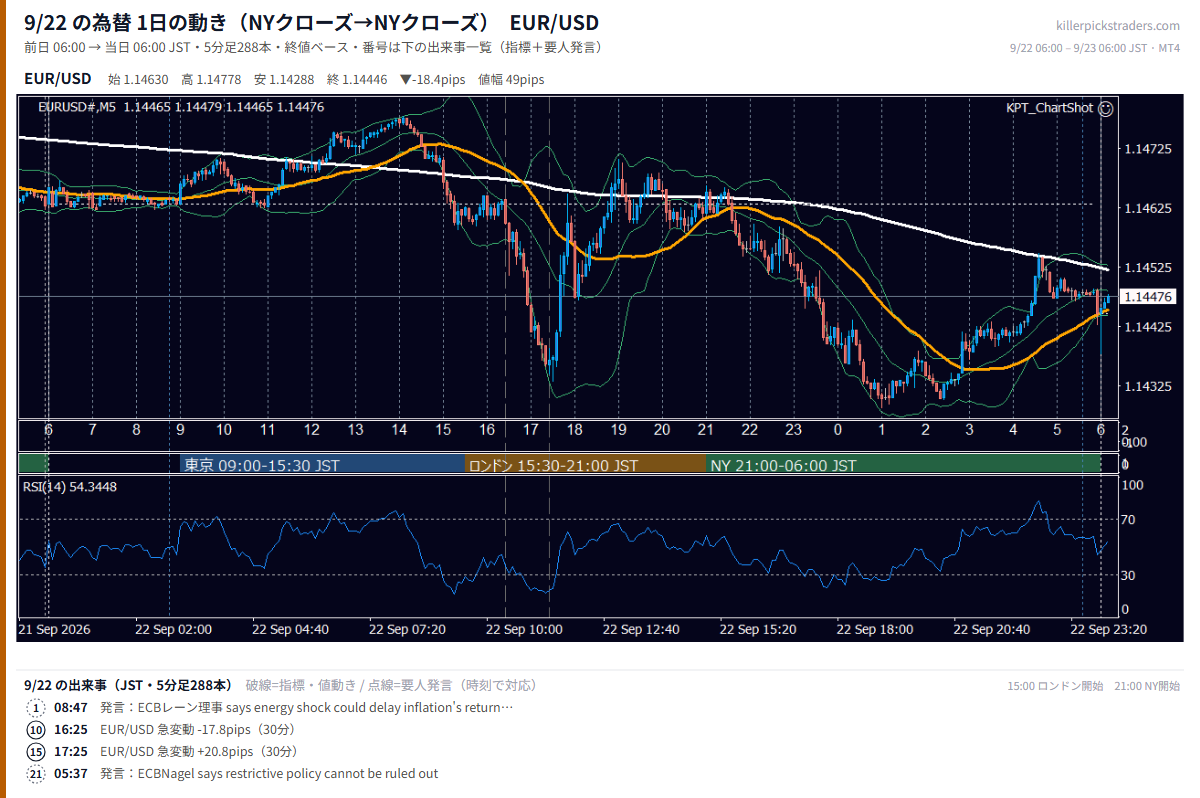Click the smiley face icon beside KPT_ChartShot
Screen dimensions: 1200x798
pos(1105,108)
